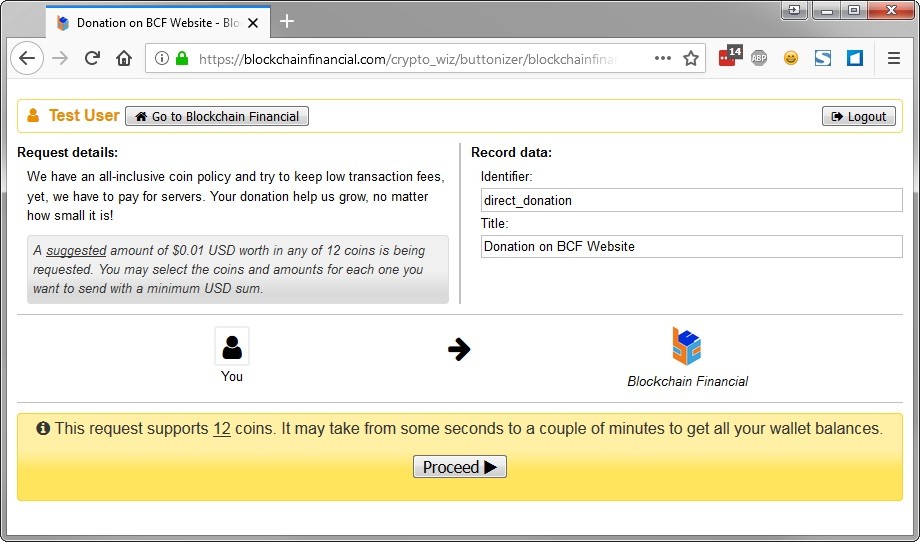Reload the page with the refresh icon
Viewport: 920px width, 542px height.
pyautogui.click(x=92, y=58)
